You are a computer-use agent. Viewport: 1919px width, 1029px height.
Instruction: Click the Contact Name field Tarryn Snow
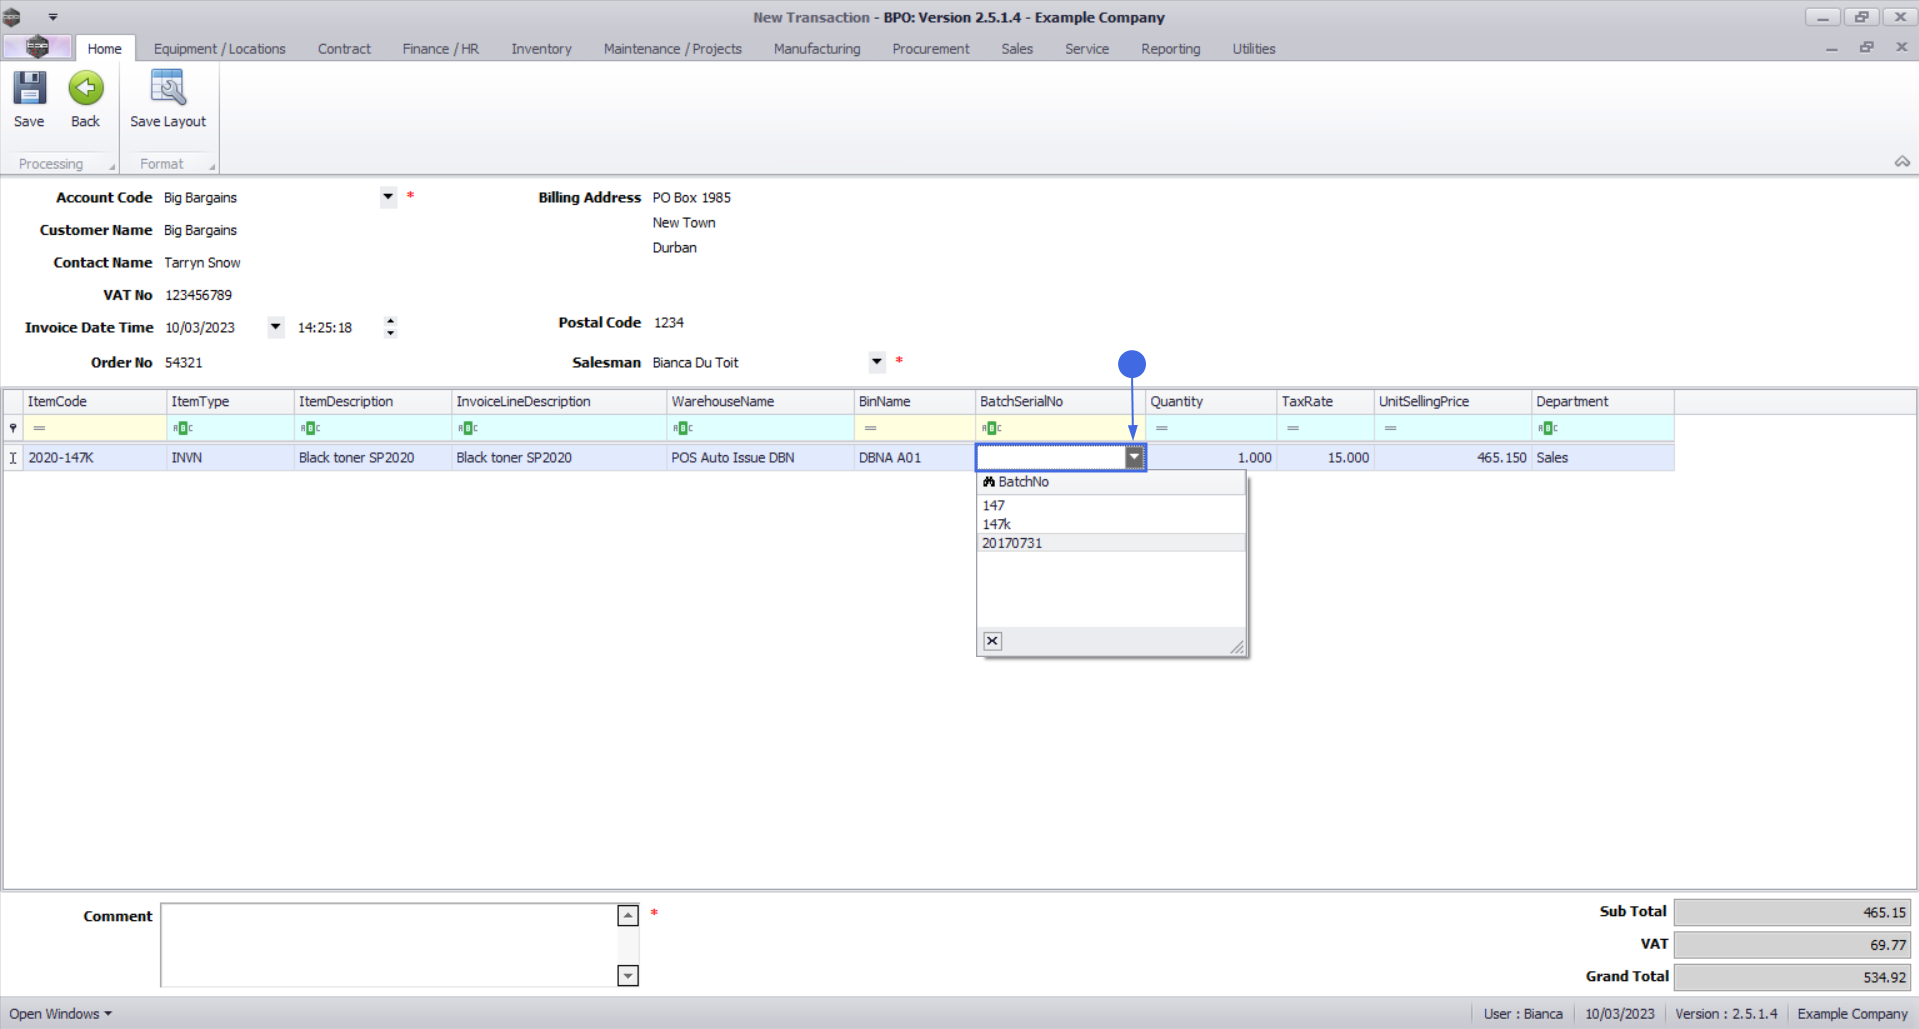click(202, 262)
